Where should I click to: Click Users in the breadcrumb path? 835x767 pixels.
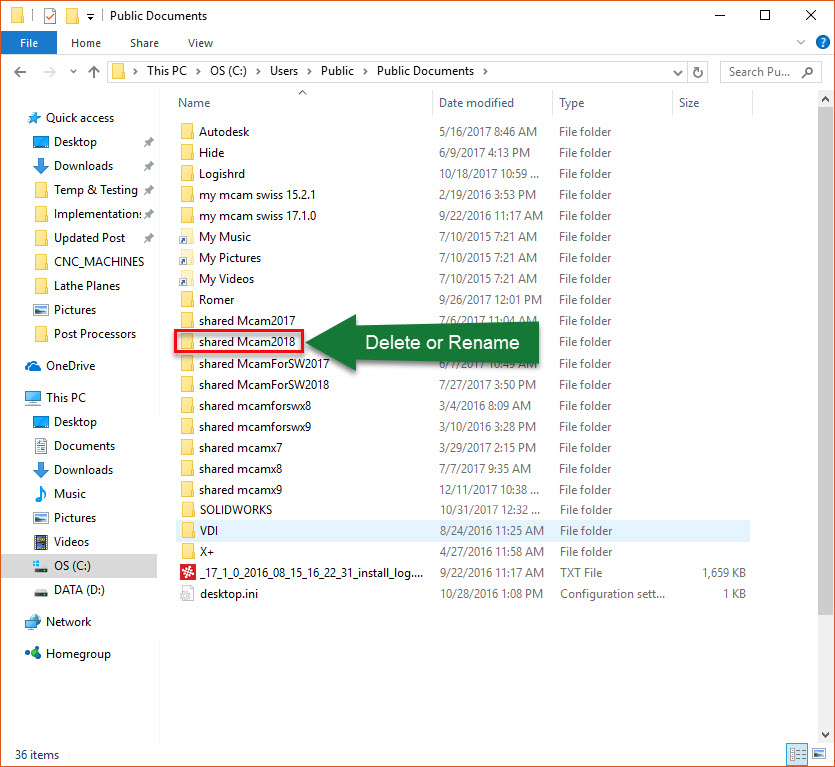(284, 71)
